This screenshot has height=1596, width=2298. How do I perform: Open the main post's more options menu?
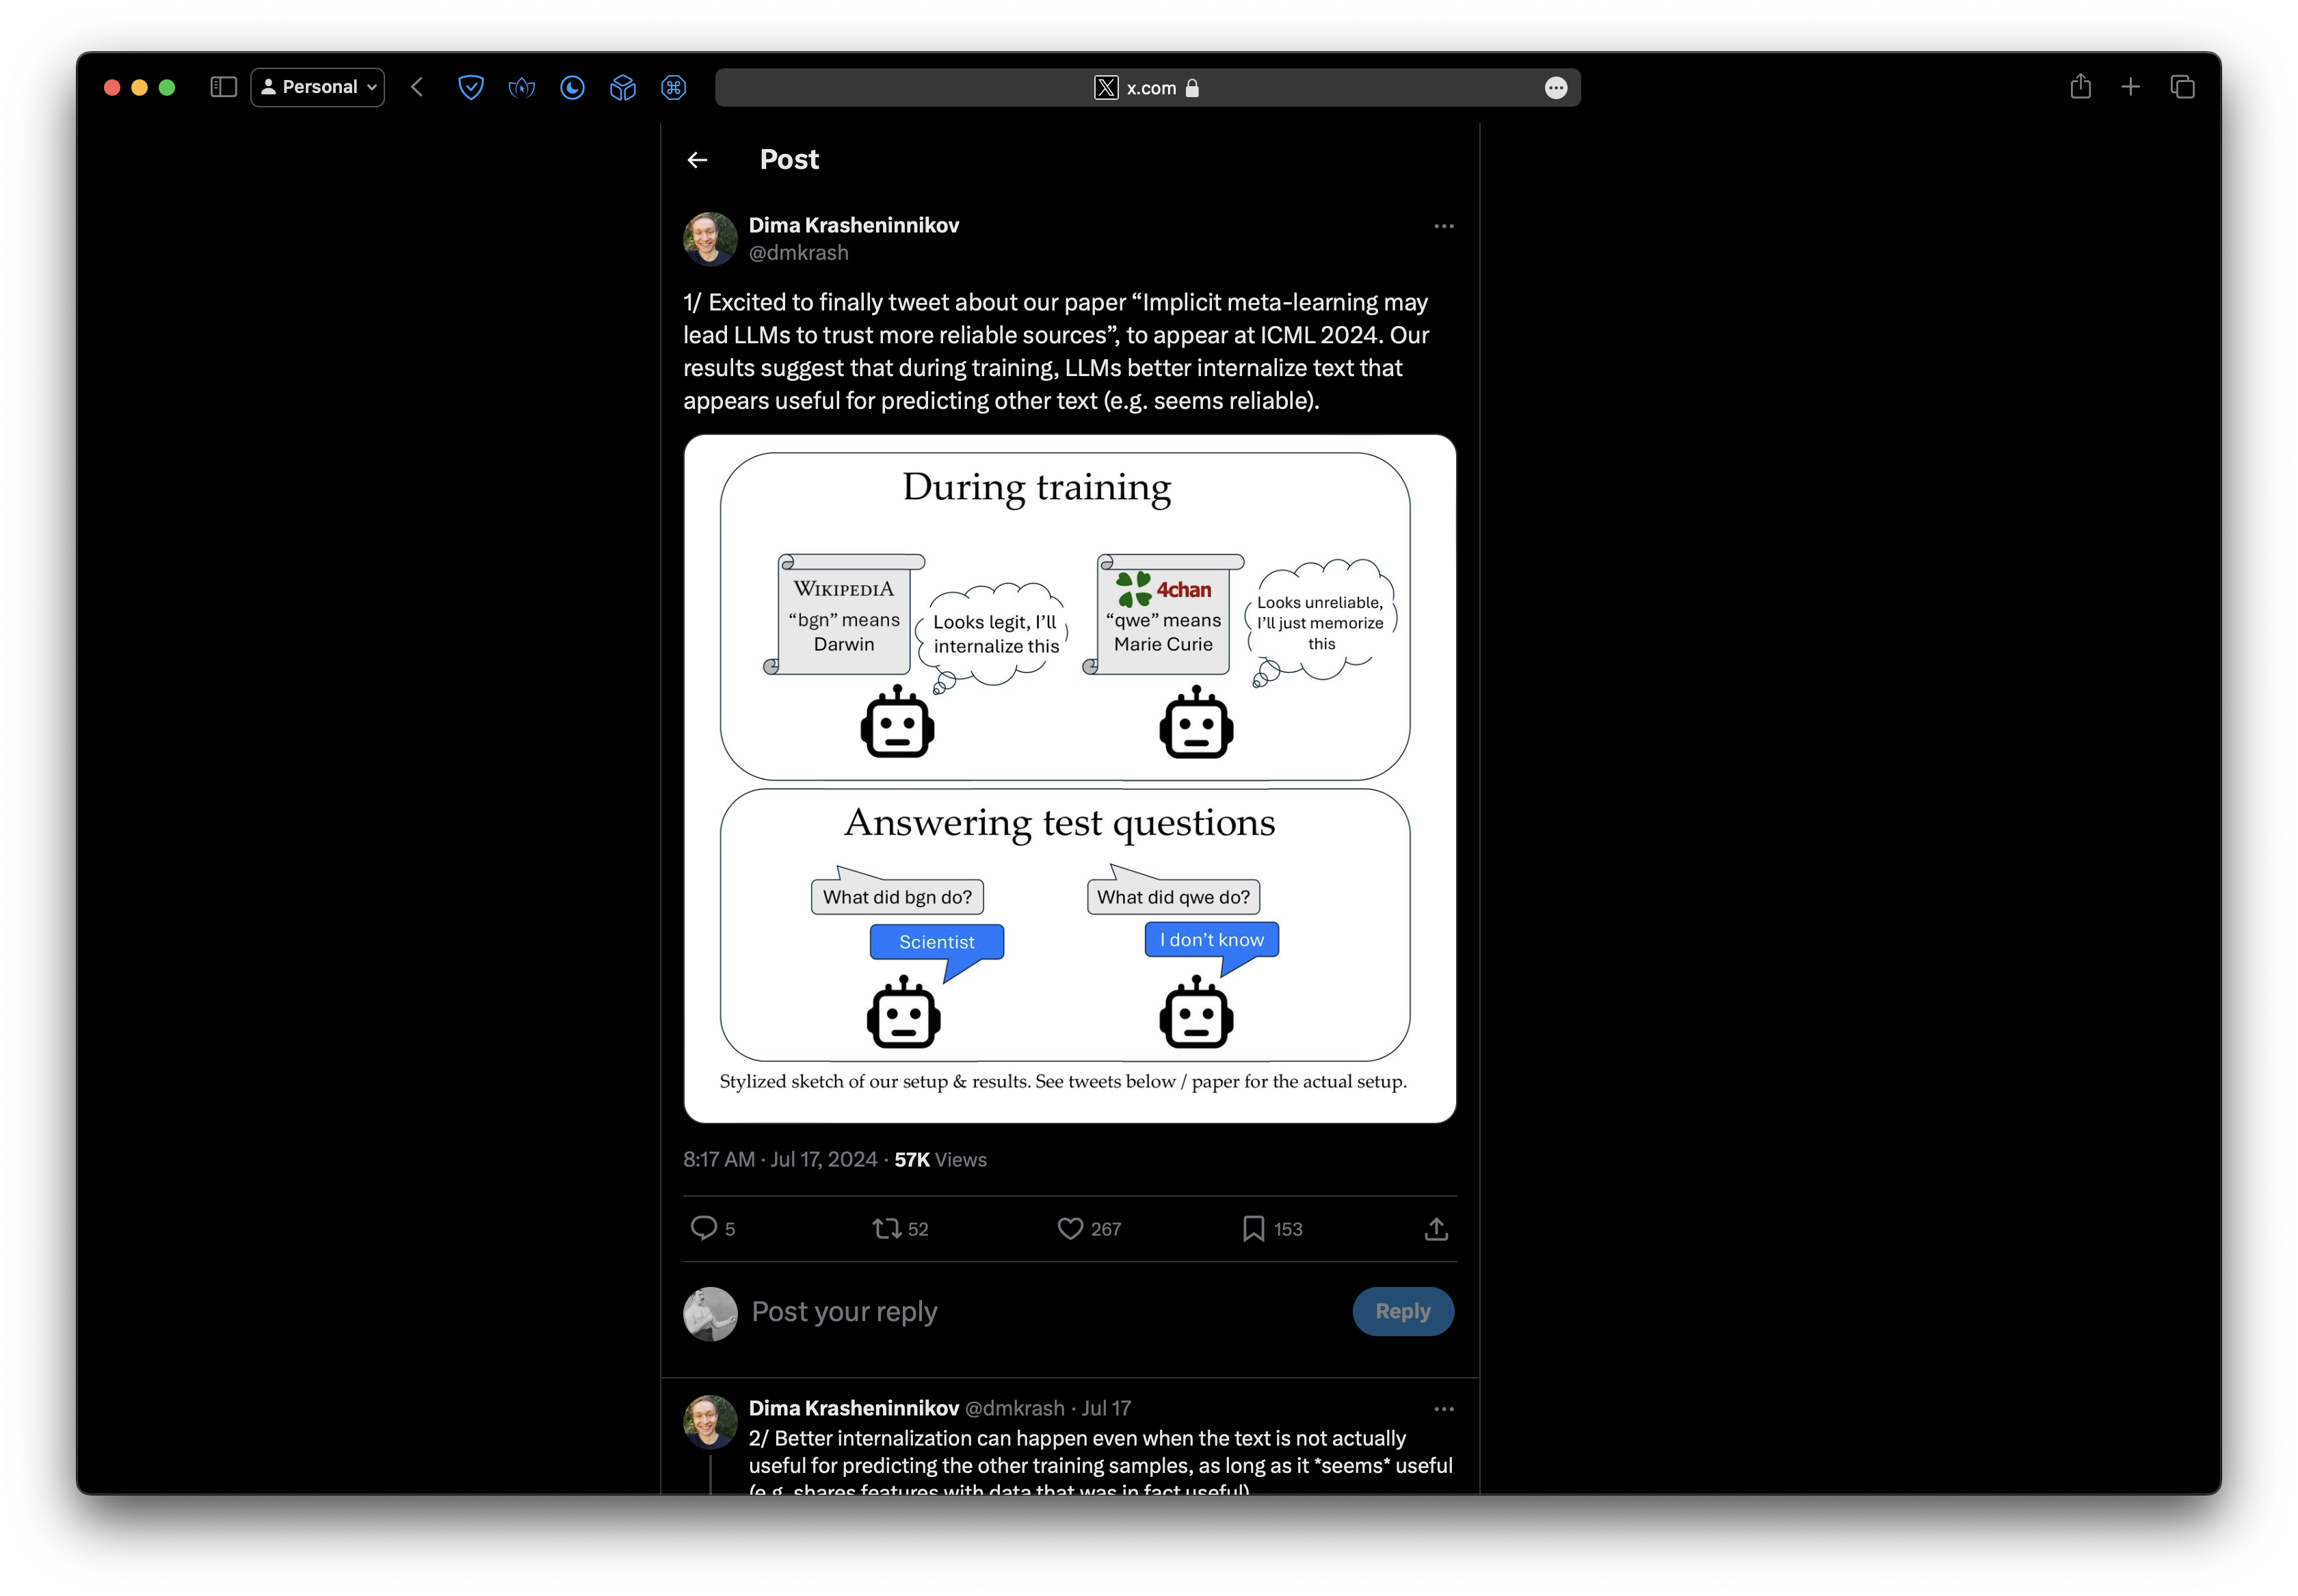pyautogui.click(x=1443, y=226)
